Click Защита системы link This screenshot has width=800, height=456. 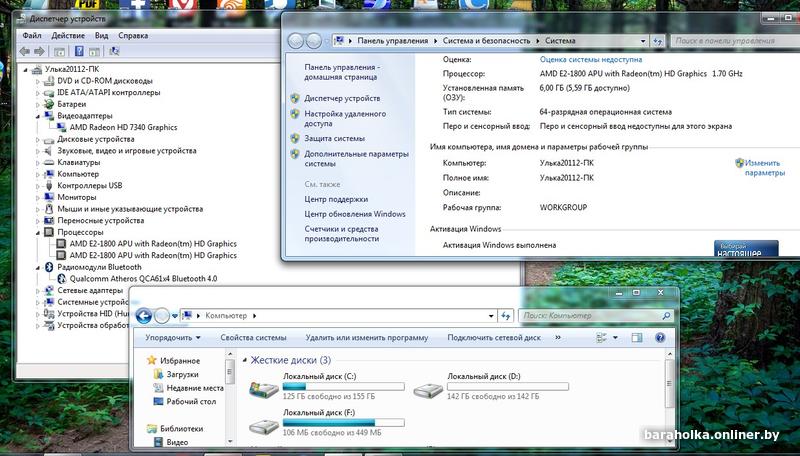334,138
